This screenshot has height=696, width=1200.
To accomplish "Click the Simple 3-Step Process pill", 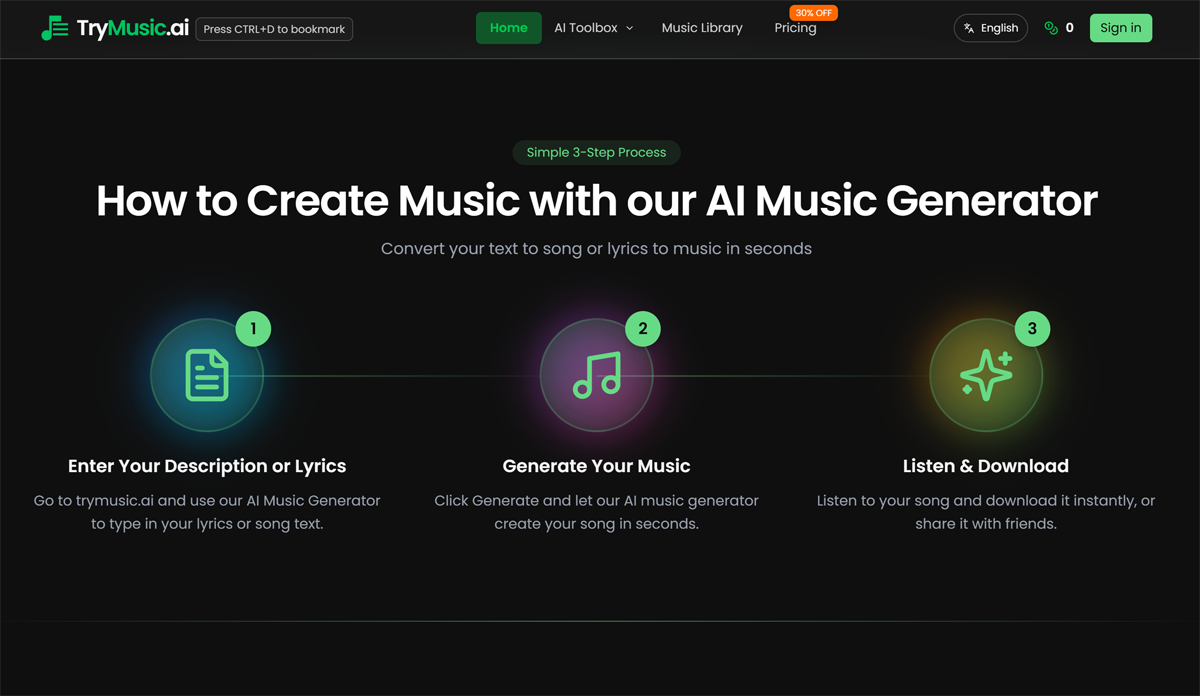I will (x=596, y=152).
